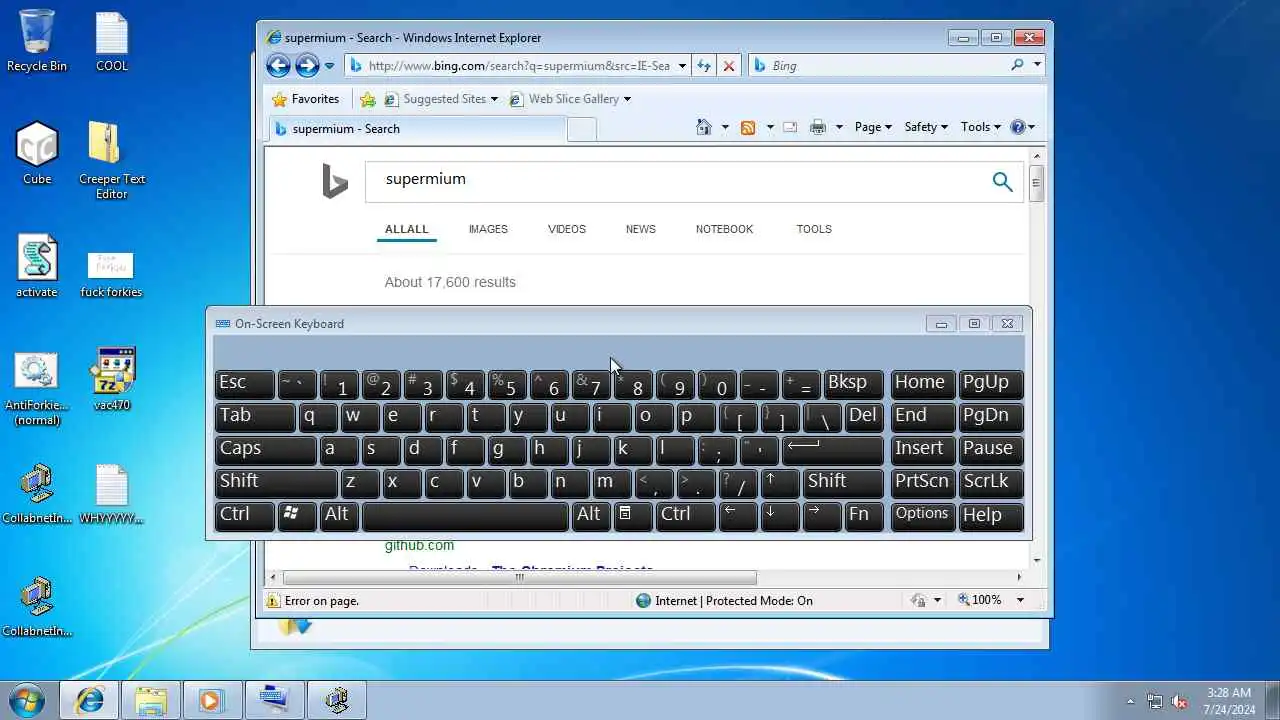Click the IE vertical scrollbar thumb
Screen dimensions: 1280x720
tap(1037, 184)
